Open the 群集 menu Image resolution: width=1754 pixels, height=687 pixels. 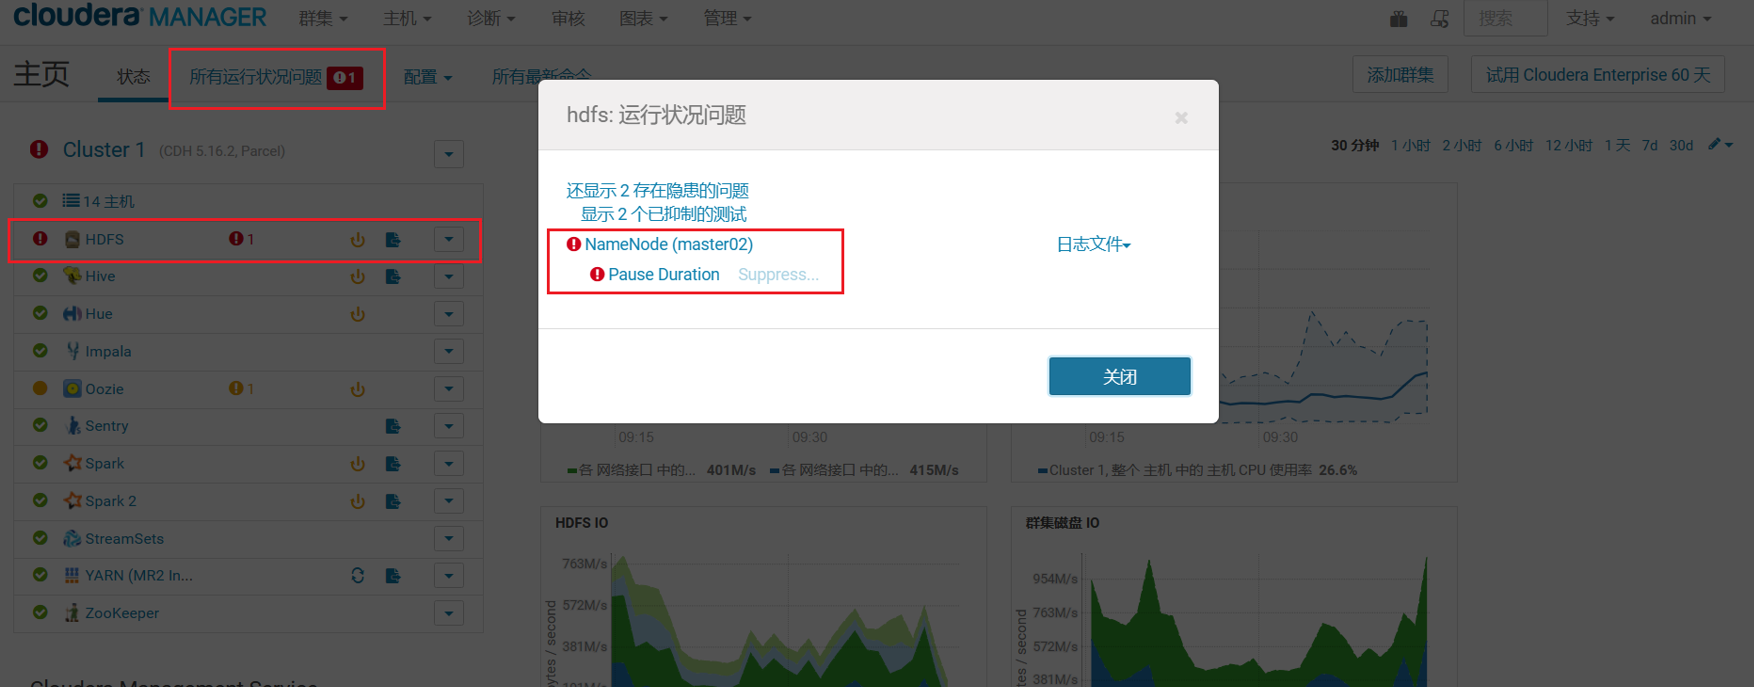(323, 18)
